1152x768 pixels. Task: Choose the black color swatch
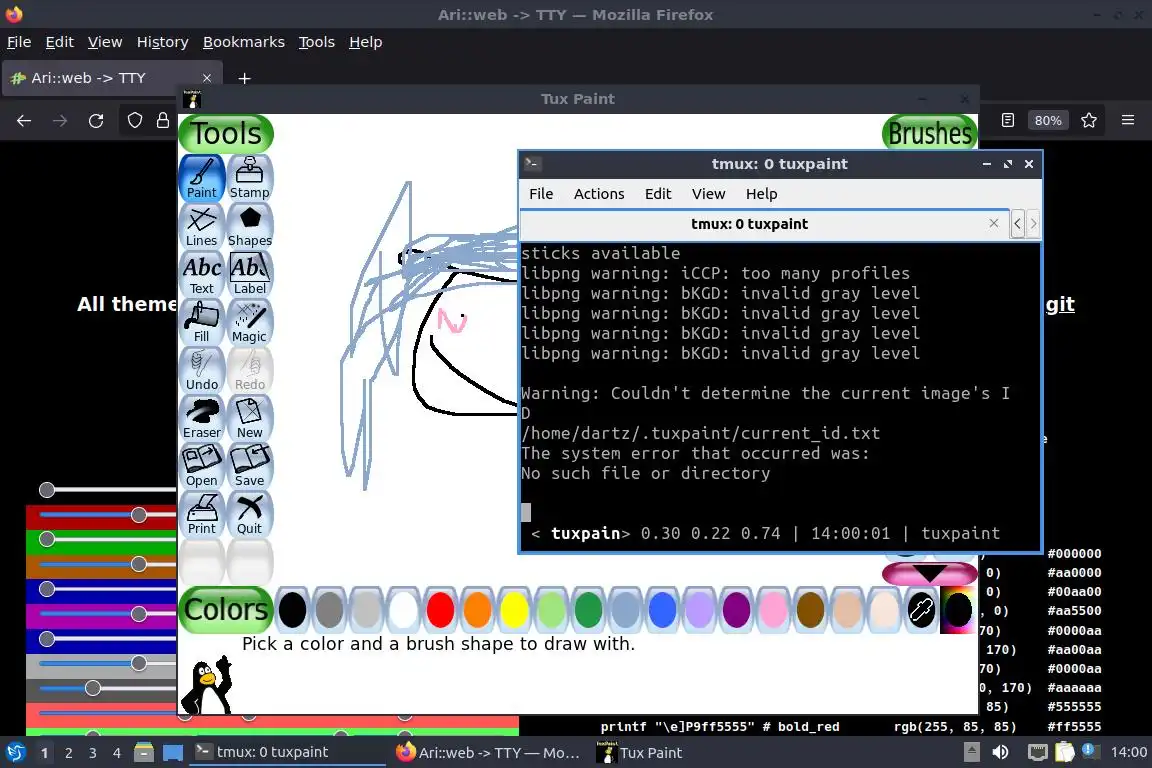point(292,610)
